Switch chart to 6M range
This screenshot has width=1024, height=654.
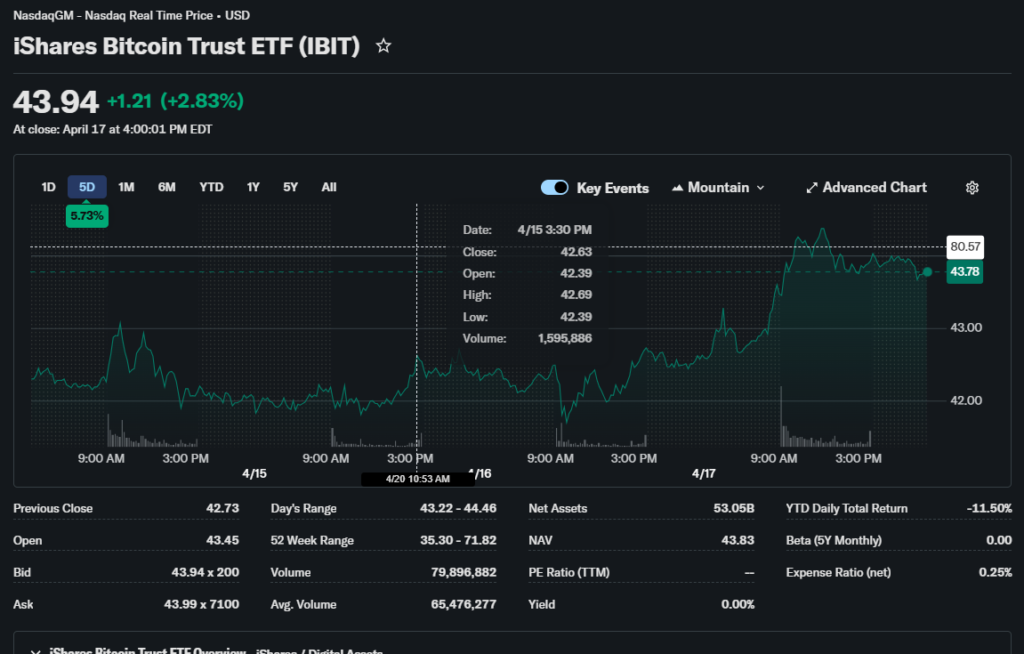[166, 187]
